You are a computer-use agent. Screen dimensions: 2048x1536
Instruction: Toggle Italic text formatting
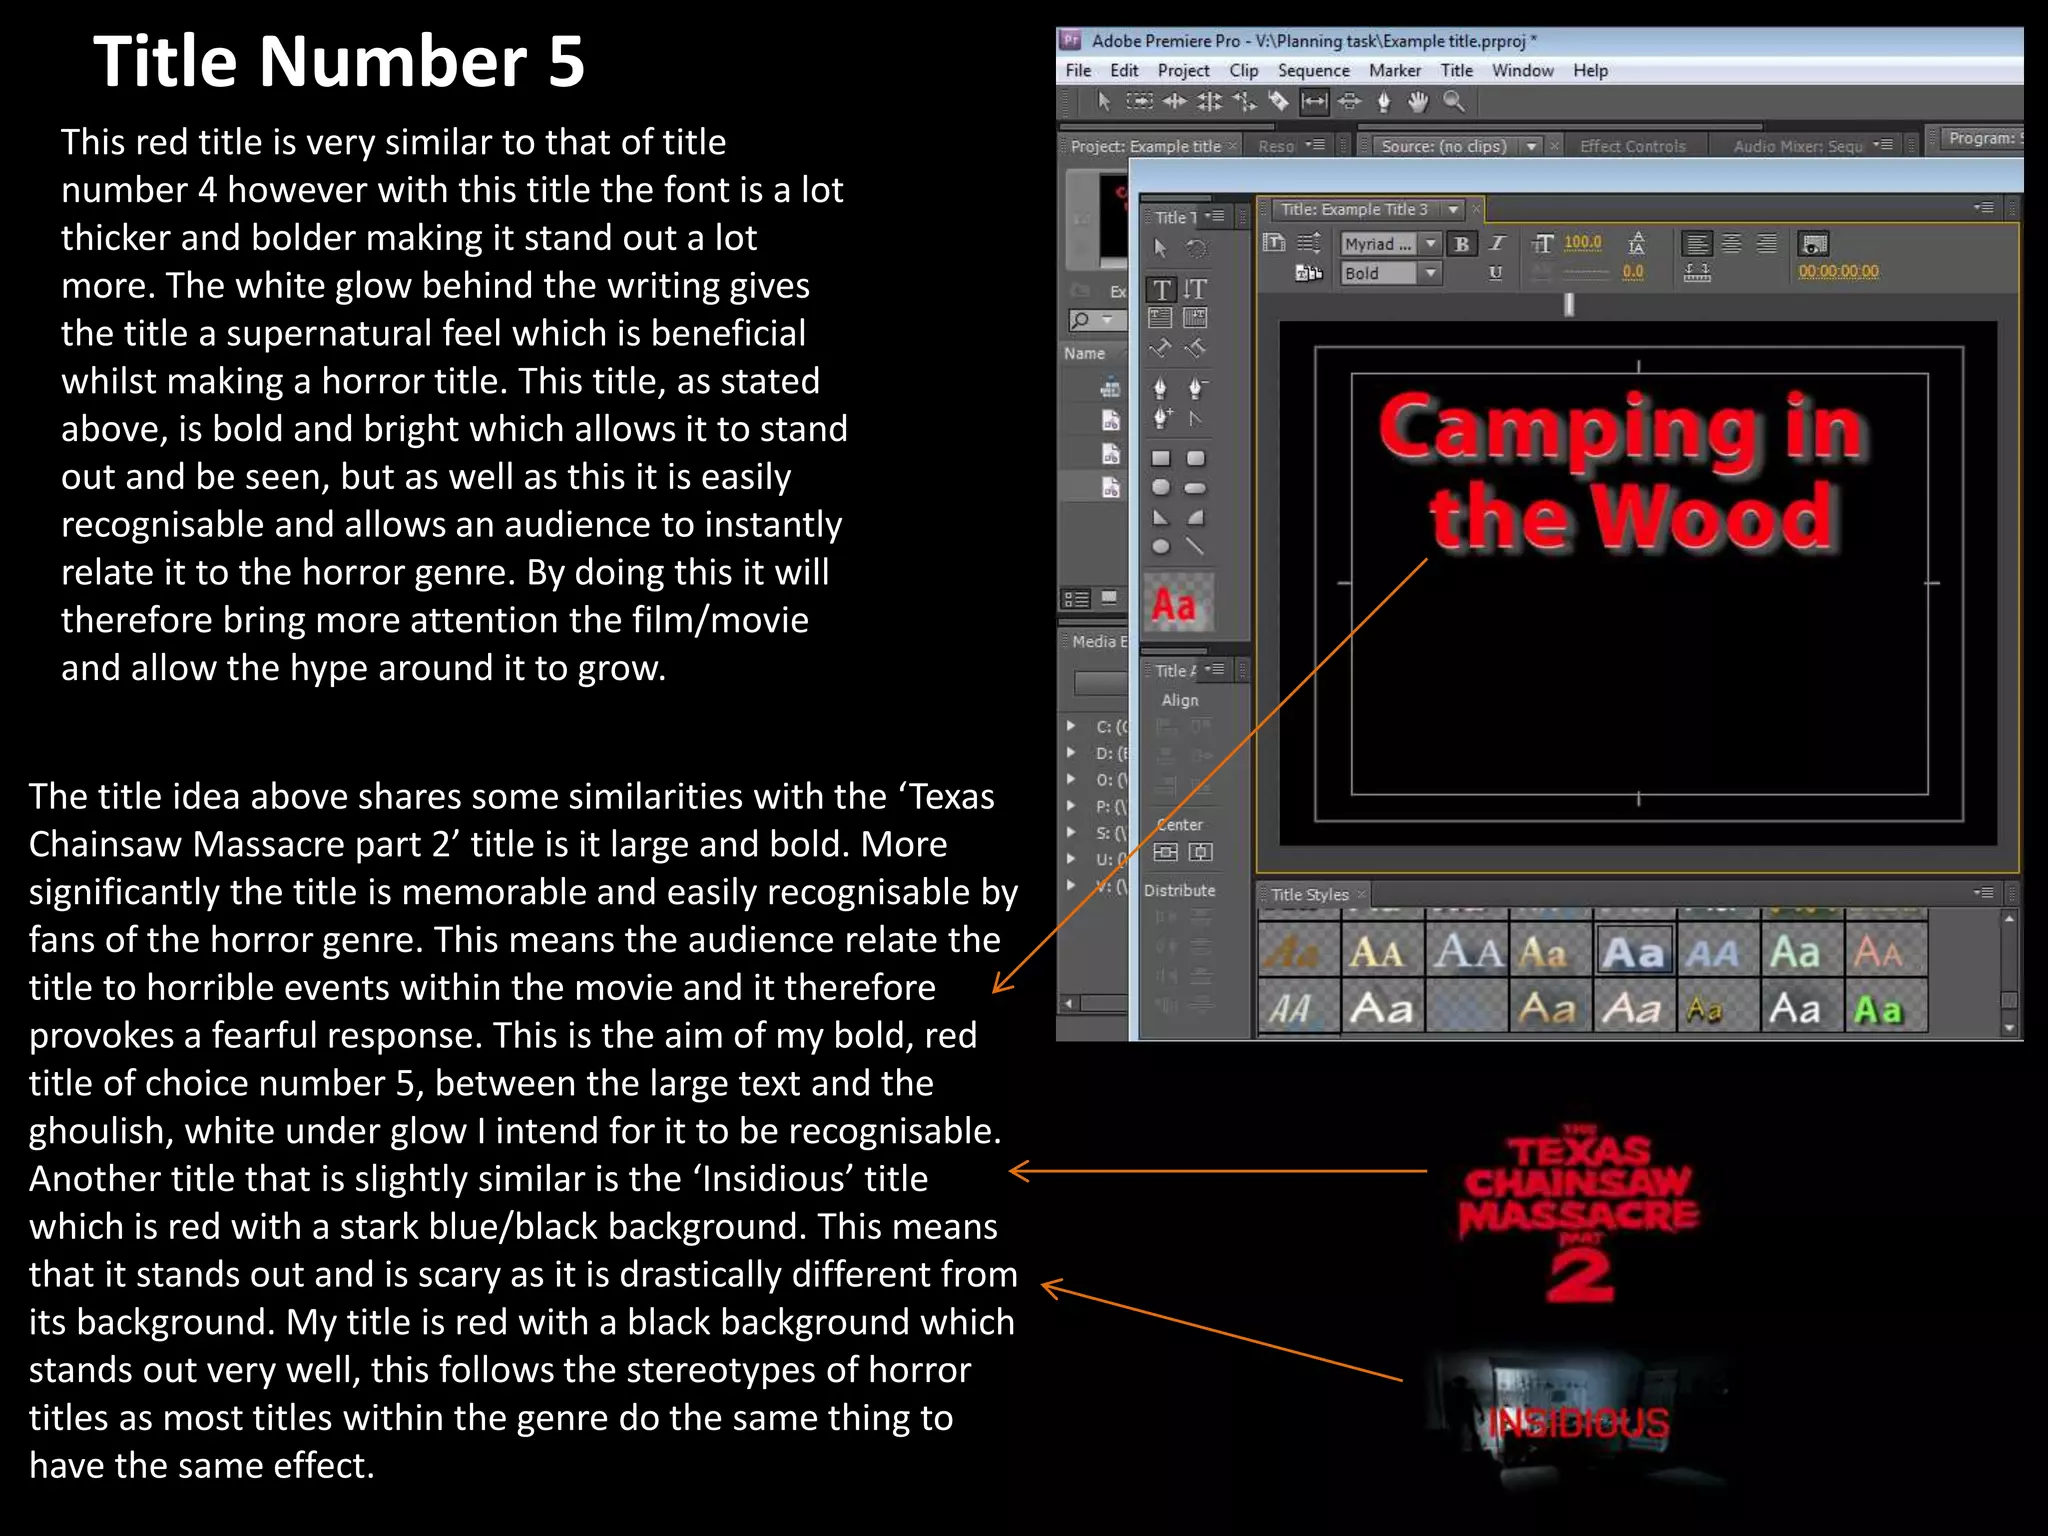point(1497,244)
